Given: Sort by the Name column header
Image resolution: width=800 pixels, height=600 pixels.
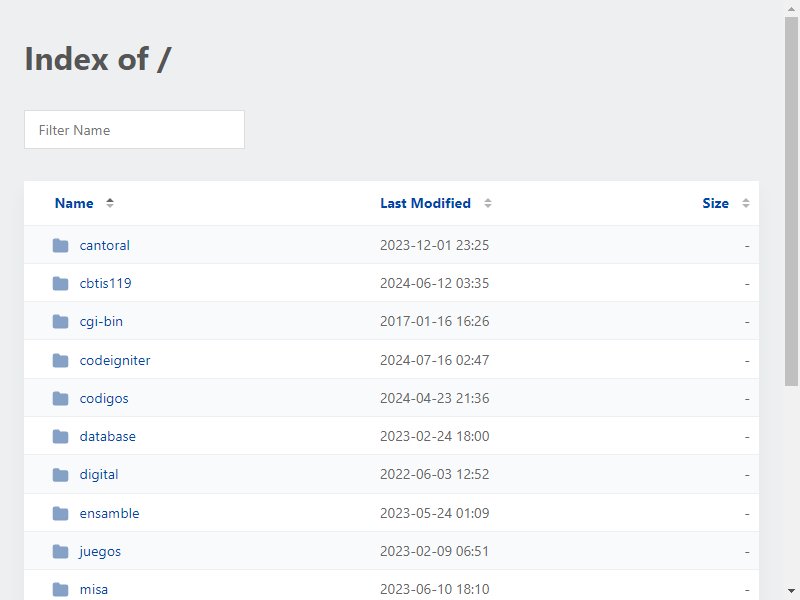Looking at the screenshot, I should (x=74, y=203).
